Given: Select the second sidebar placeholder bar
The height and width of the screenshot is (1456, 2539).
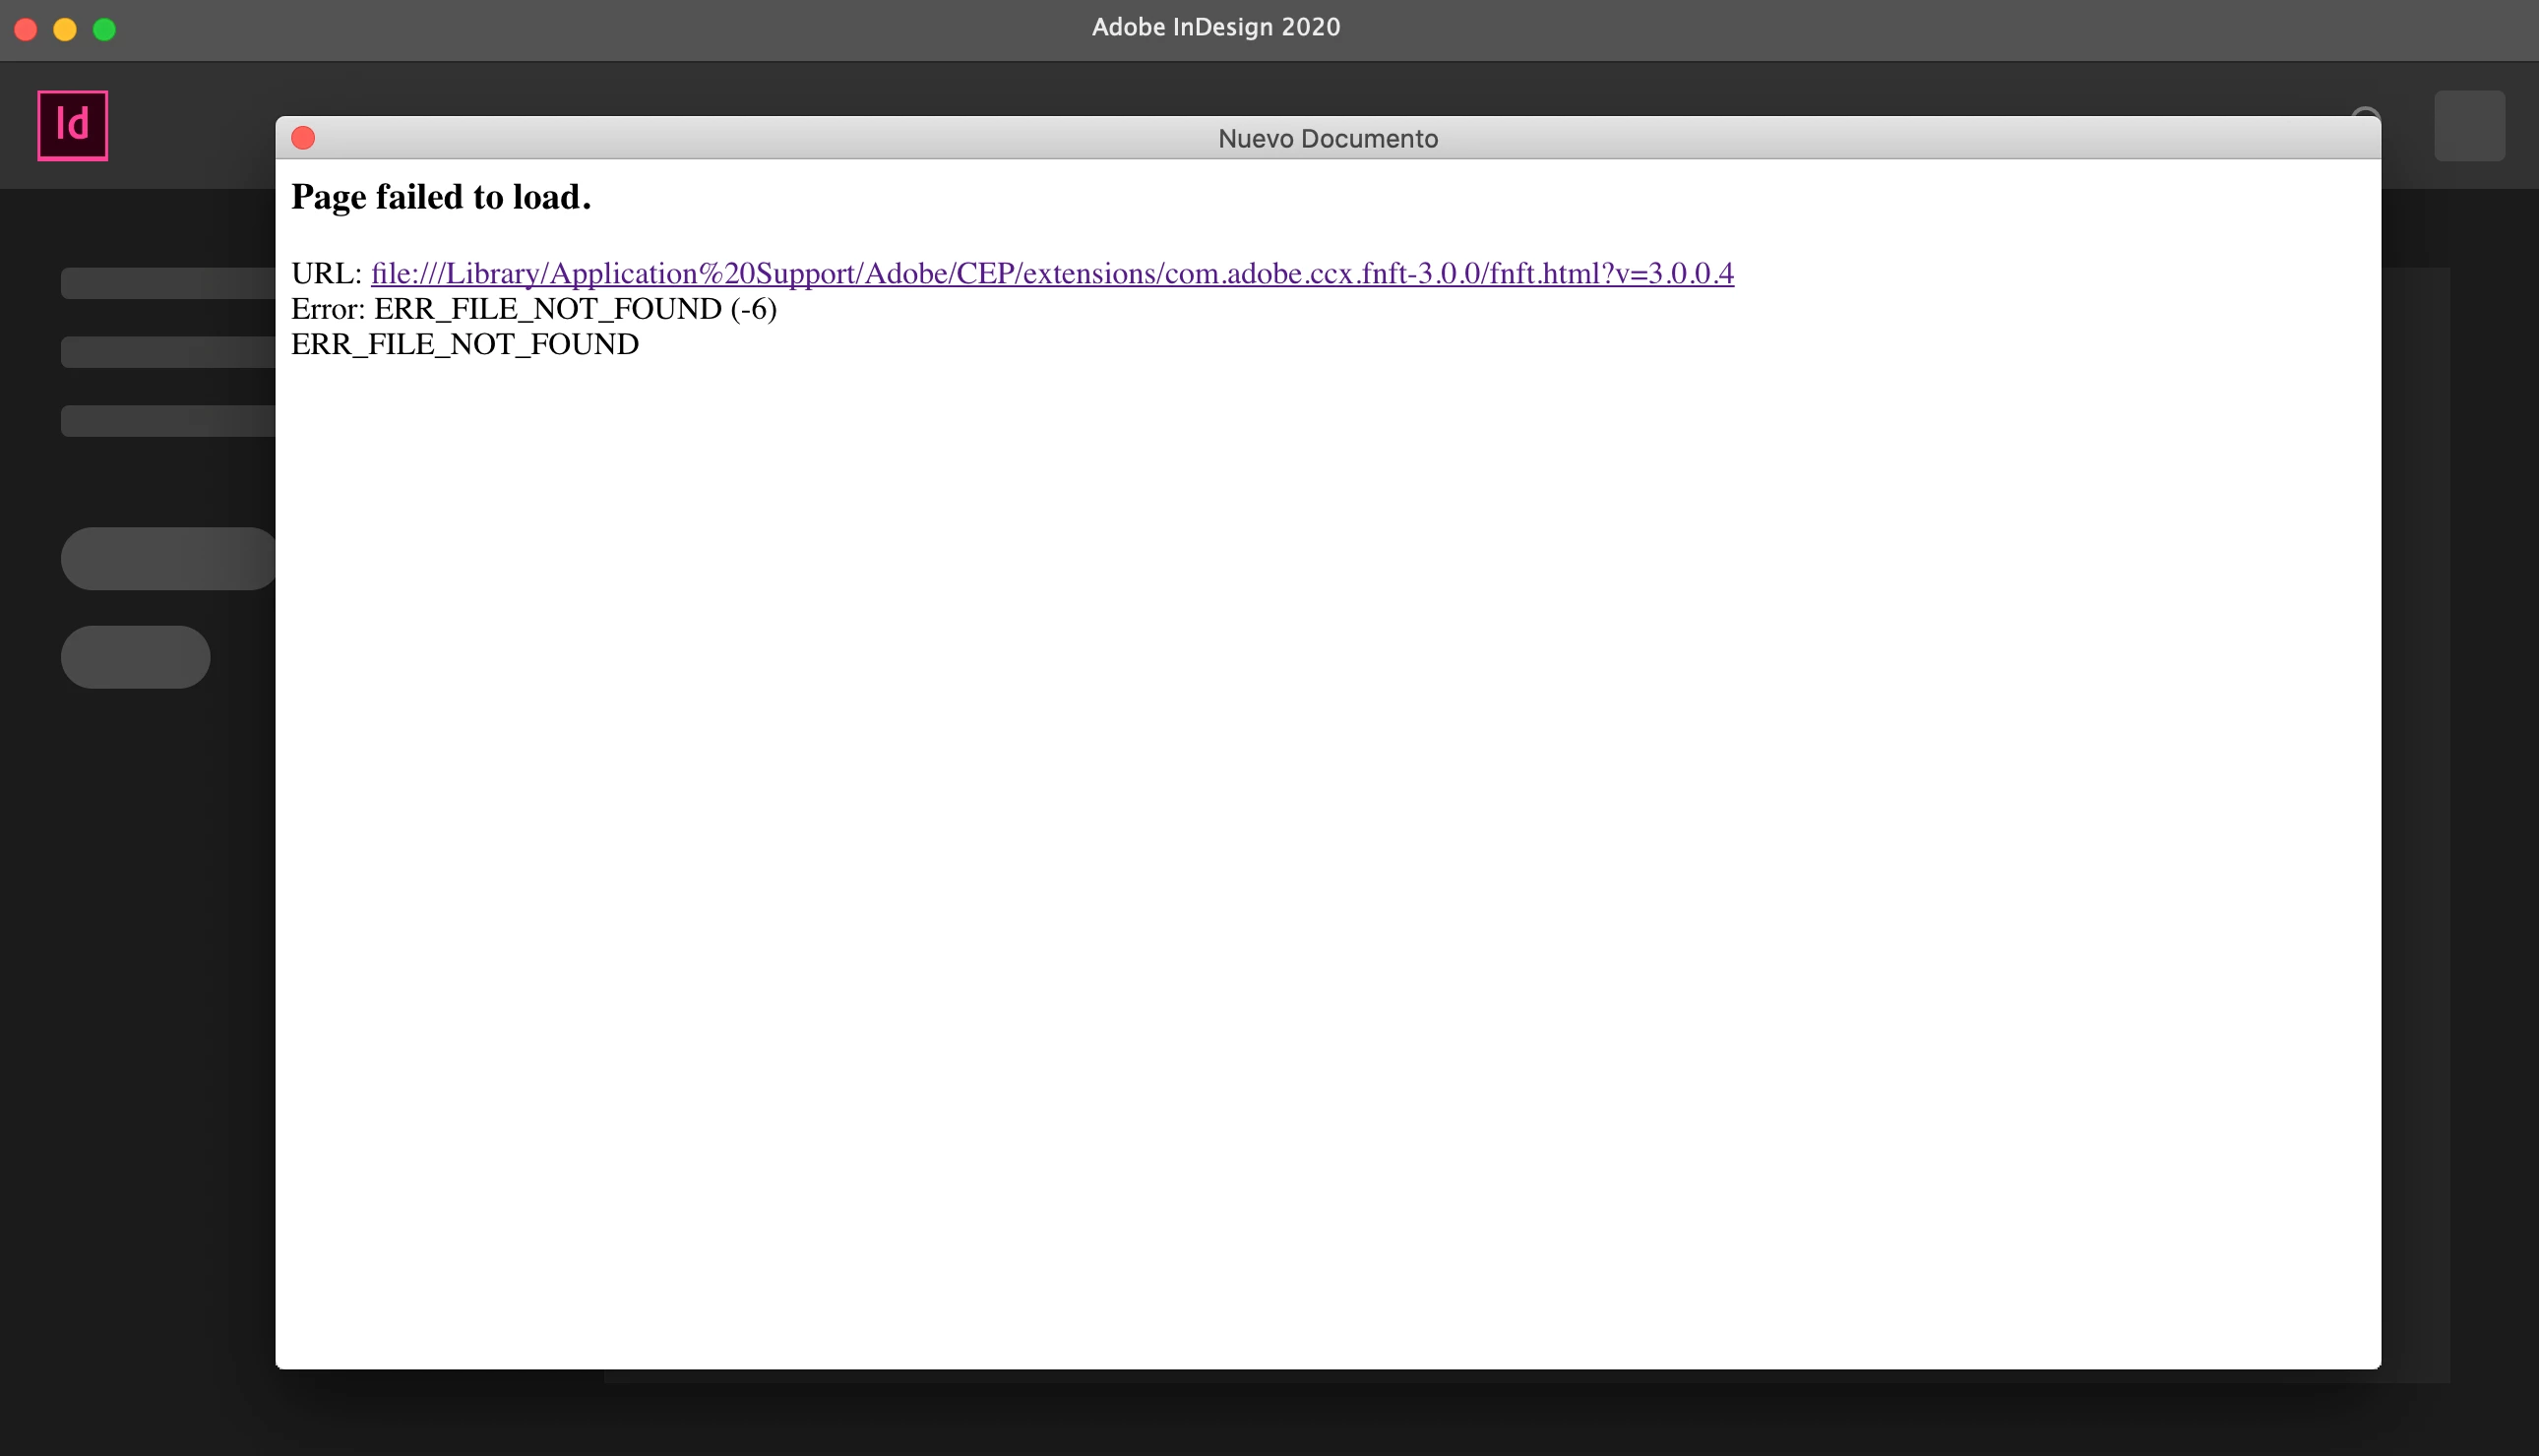Looking at the screenshot, I should point(167,352).
